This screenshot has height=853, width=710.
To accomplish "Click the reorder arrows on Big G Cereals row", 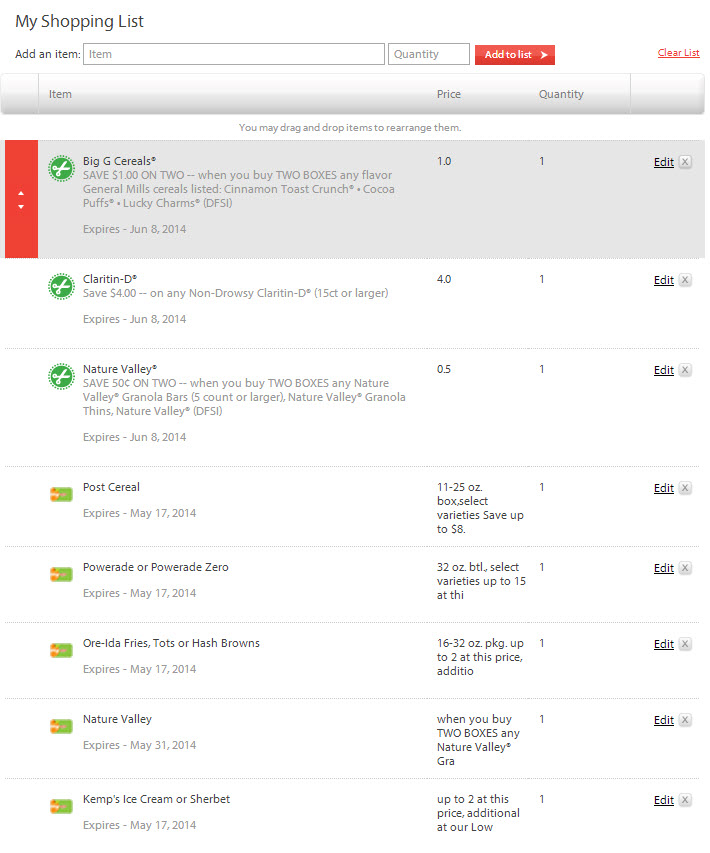I will click(21, 200).
